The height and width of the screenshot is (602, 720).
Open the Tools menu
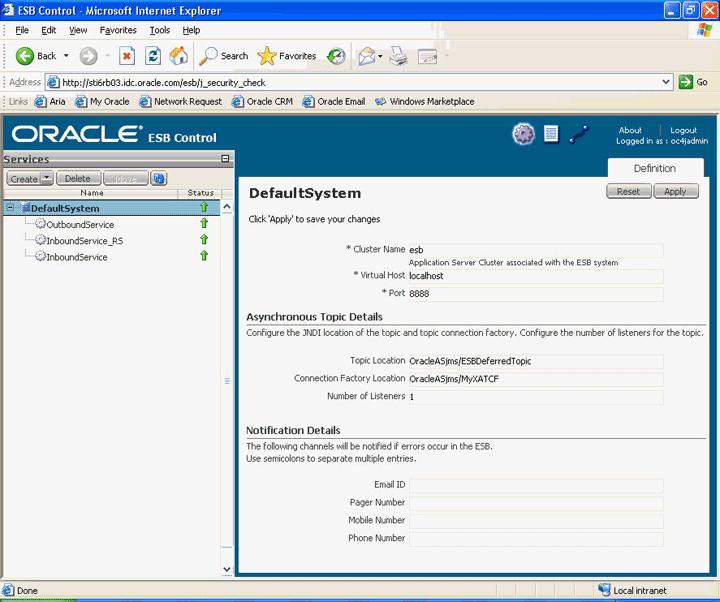160,30
